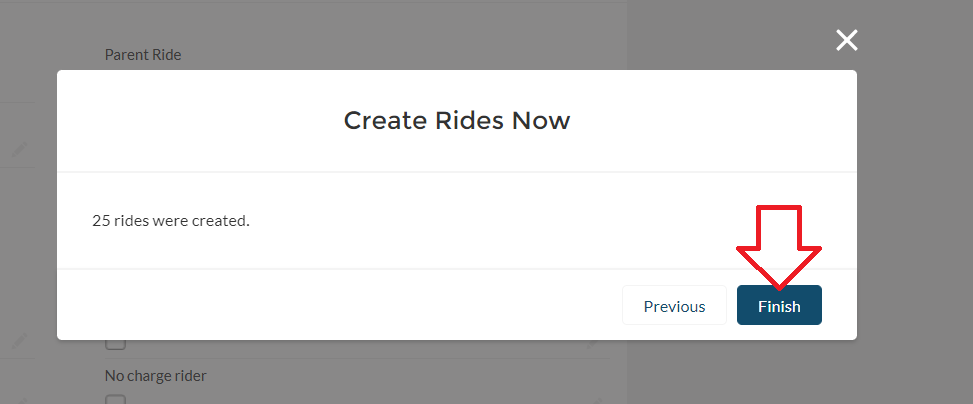Toggle the checkbox above No charge rider label
The height and width of the screenshot is (404, 973).
tap(116, 343)
